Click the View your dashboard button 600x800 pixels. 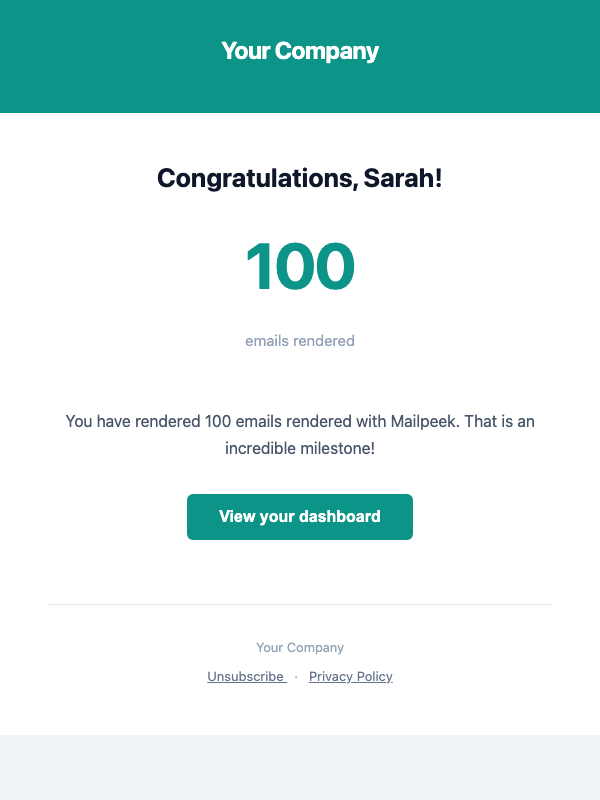pyautogui.click(x=300, y=517)
